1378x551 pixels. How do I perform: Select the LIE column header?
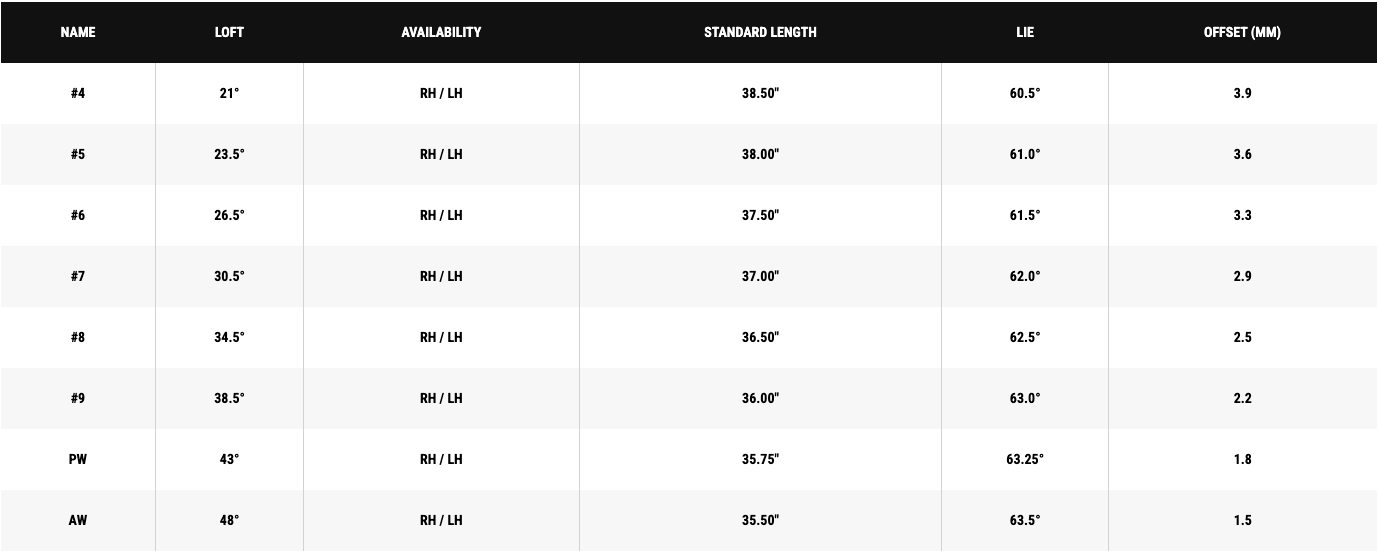coord(1025,32)
